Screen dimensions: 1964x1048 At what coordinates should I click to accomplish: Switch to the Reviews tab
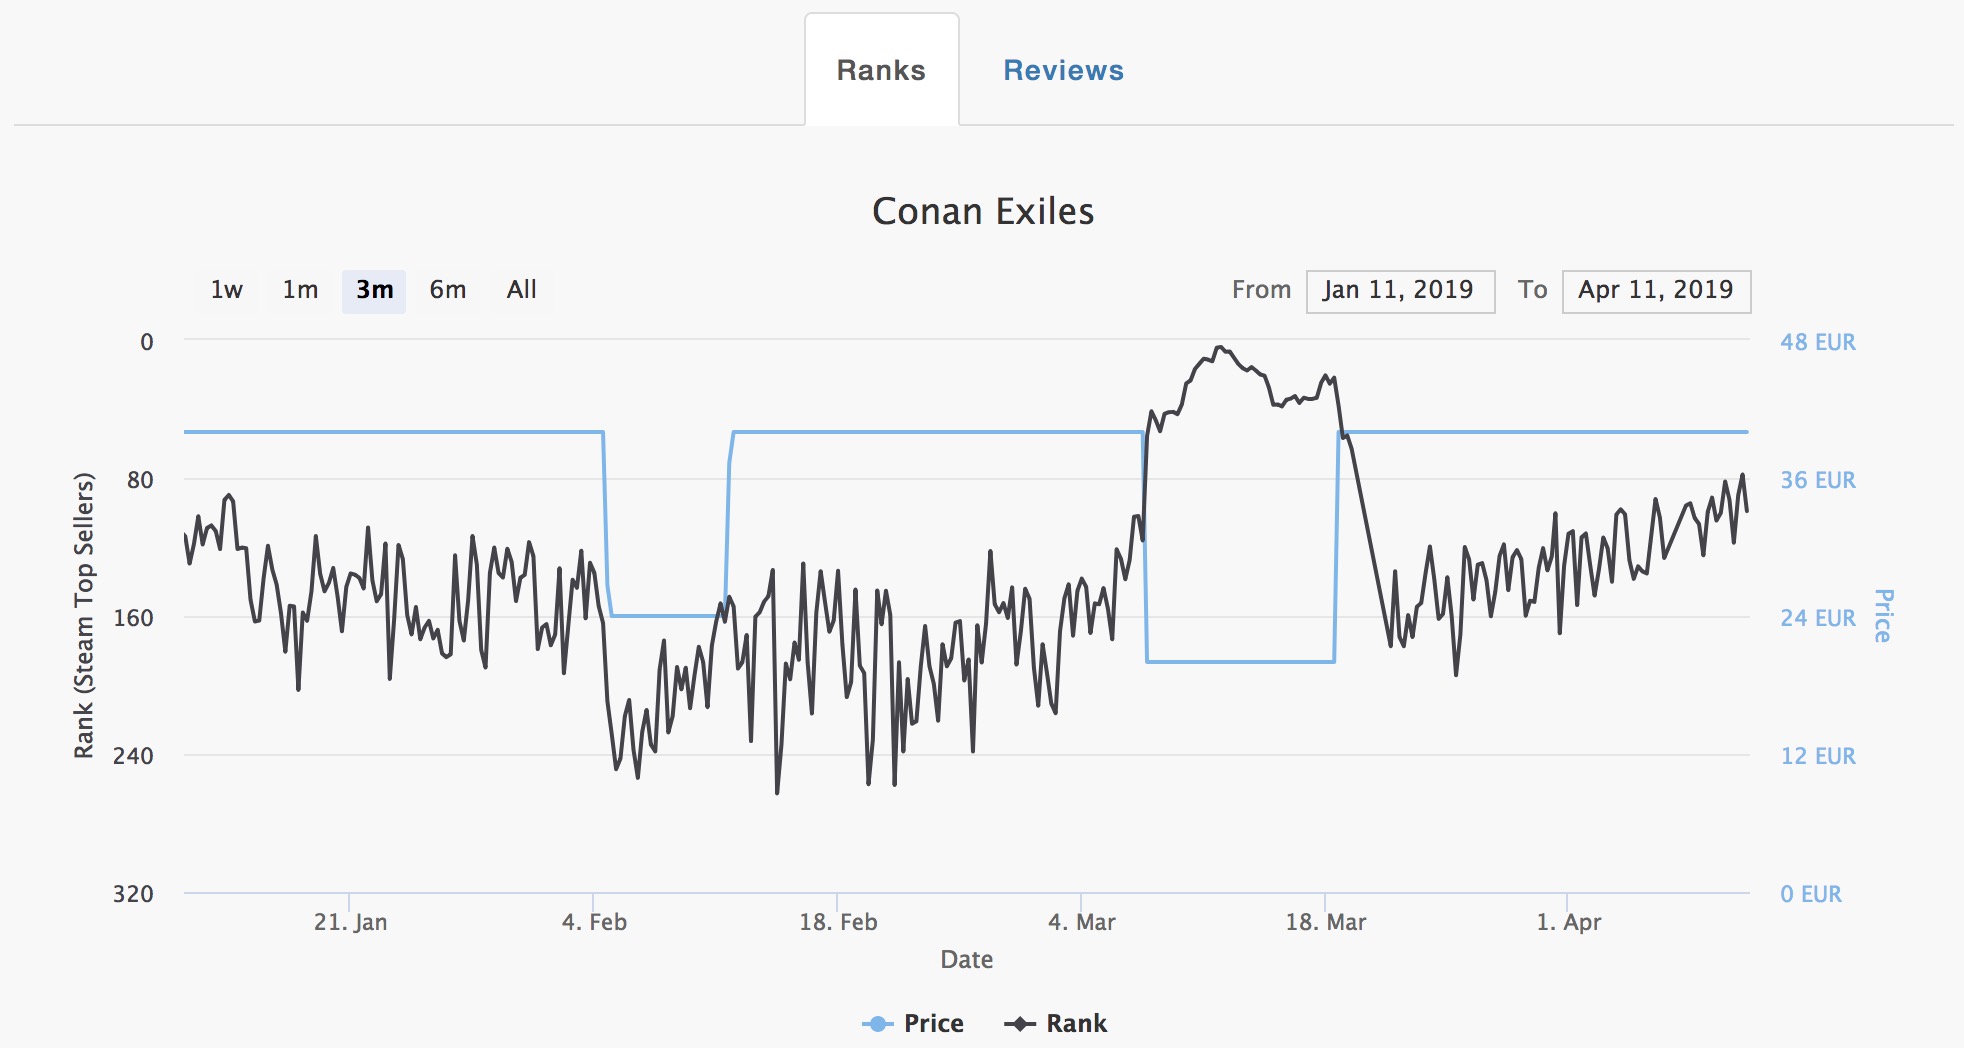pos(1063,70)
